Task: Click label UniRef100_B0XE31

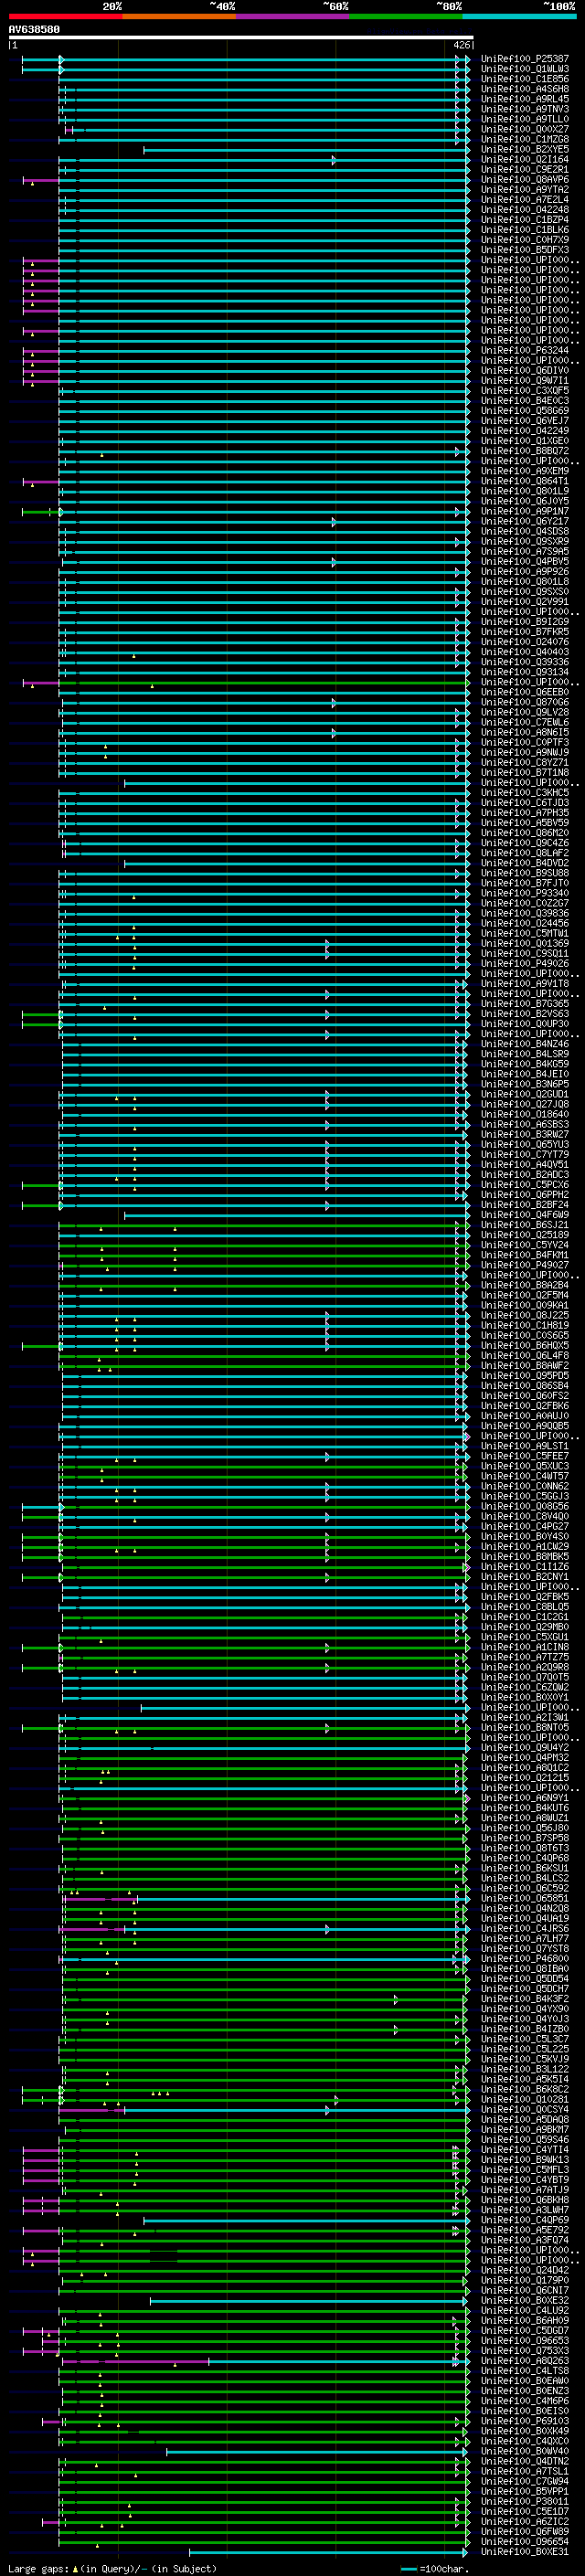Action: [x=524, y=2551]
